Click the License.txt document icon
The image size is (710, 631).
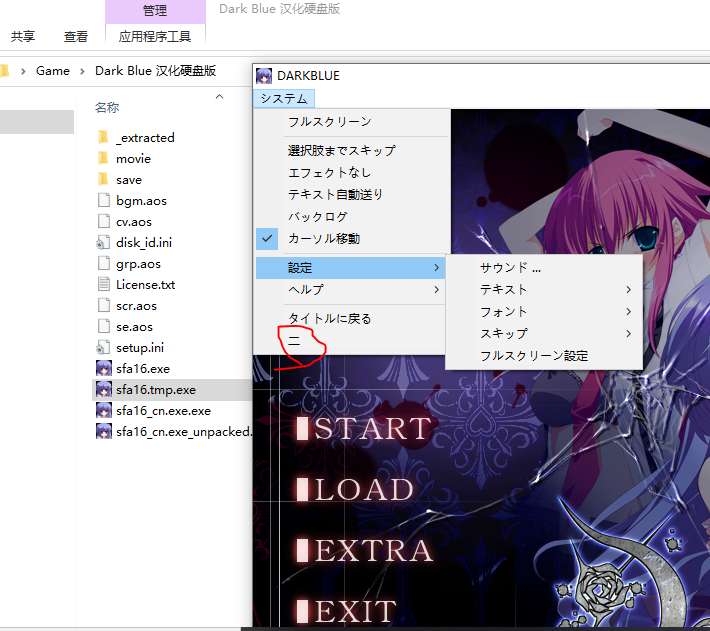click(104, 284)
